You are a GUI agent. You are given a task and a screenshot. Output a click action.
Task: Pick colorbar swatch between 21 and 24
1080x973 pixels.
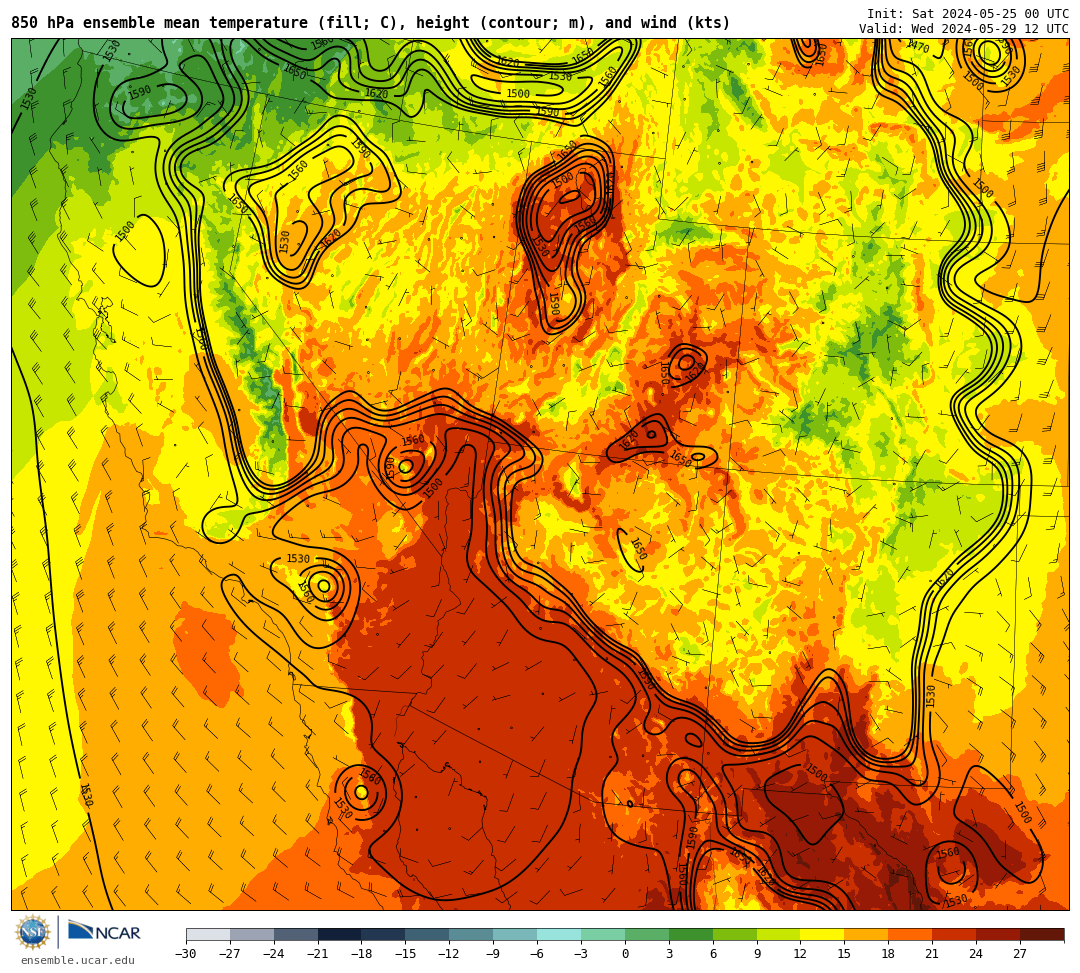click(955, 934)
